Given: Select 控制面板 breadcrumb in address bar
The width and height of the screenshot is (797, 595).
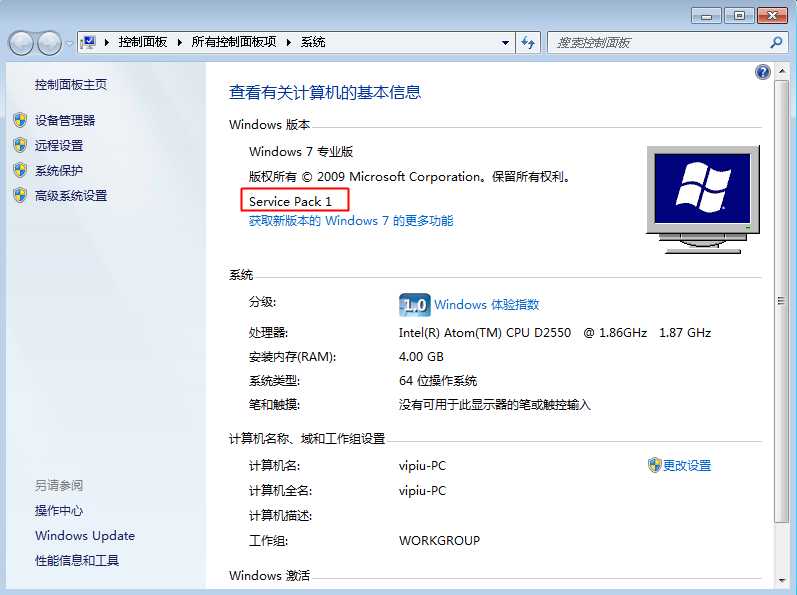Looking at the screenshot, I should click(142, 42).
